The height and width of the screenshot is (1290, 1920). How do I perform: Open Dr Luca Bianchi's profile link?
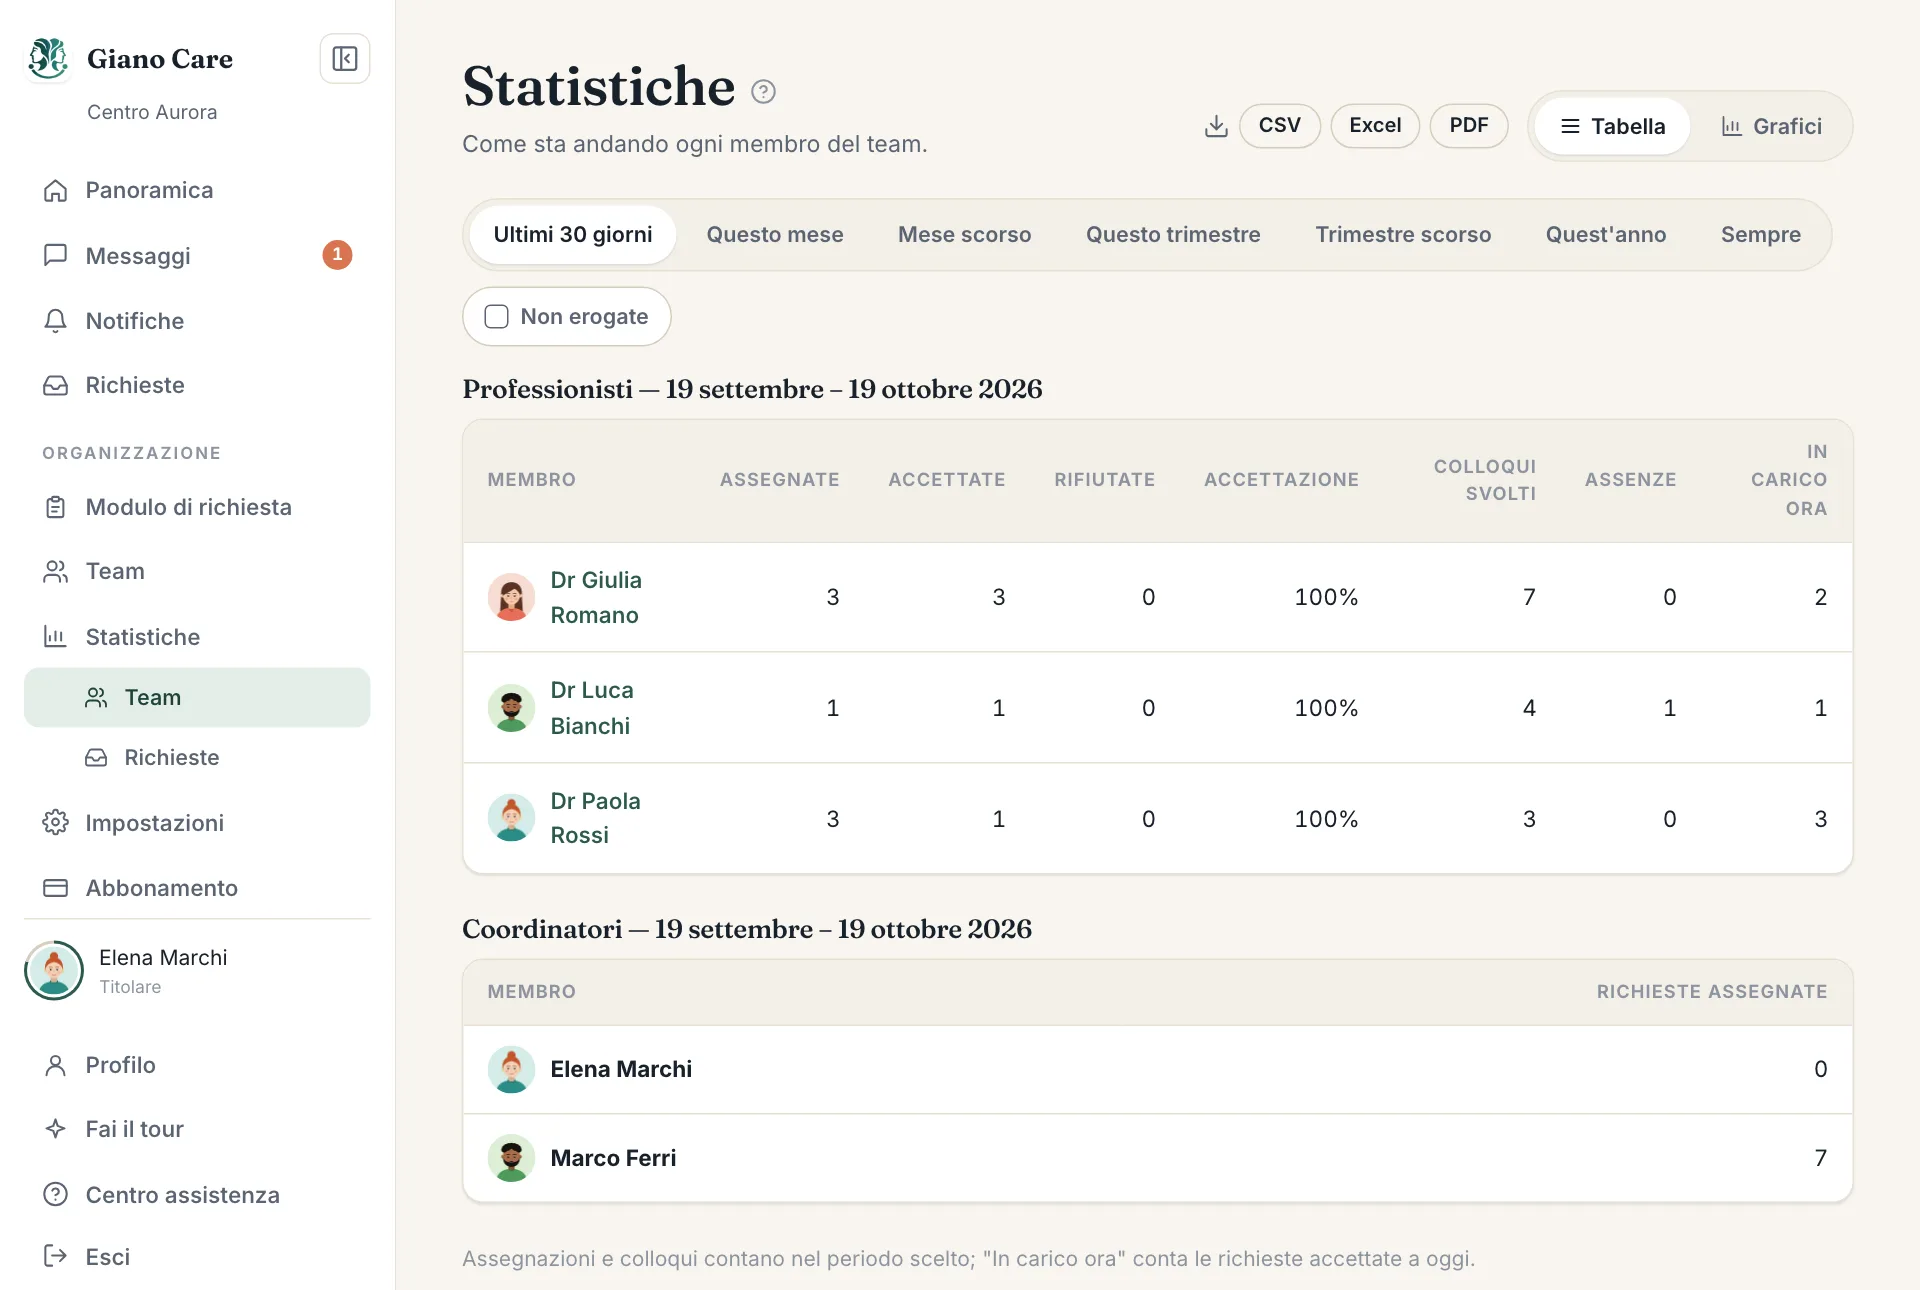[592, 708]
